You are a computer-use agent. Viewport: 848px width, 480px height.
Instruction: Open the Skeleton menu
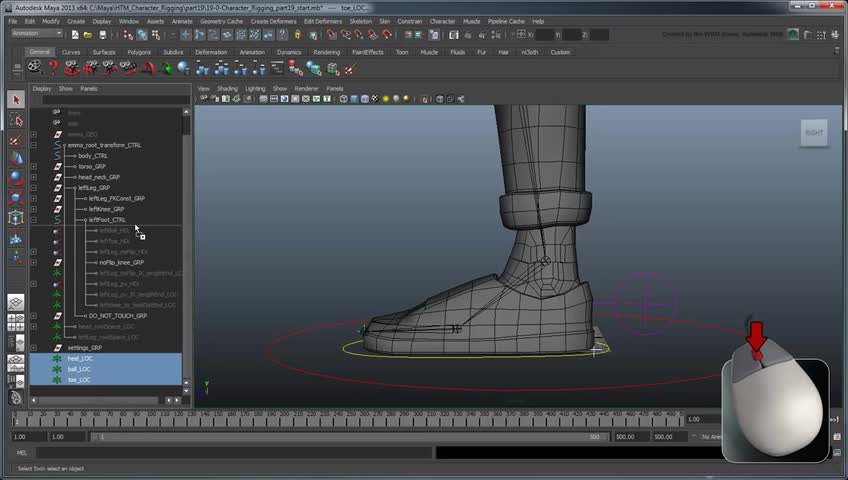click(x=360, y=21)
